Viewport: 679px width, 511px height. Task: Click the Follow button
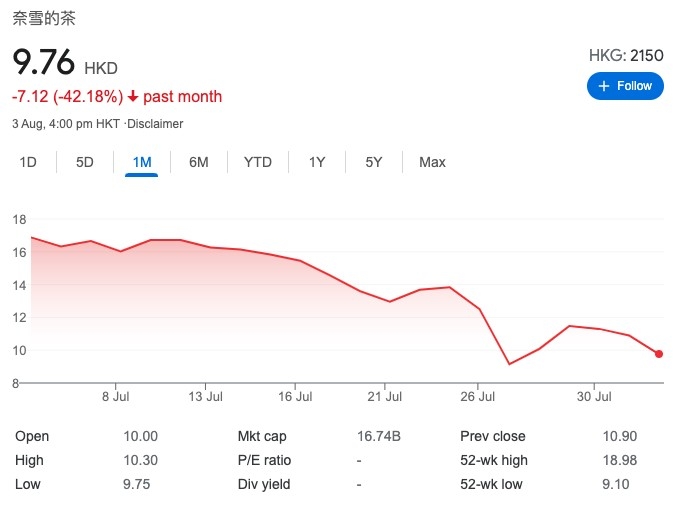pyautogui.click(x=625, y=86)
